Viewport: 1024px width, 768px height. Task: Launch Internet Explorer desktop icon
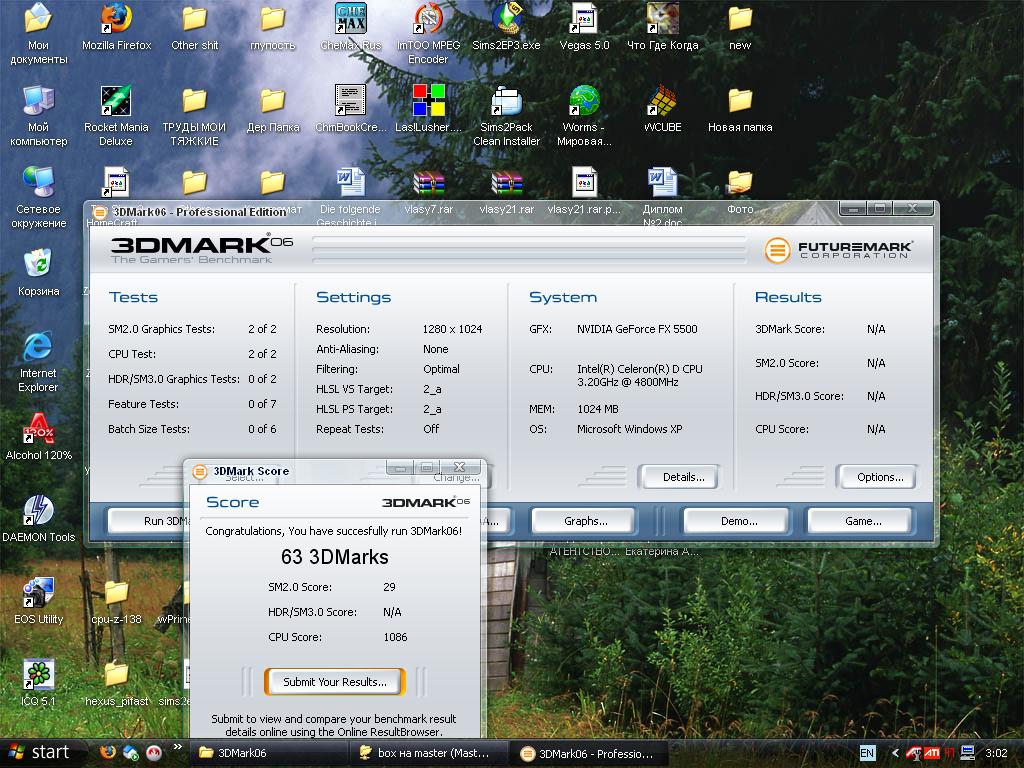click(x=38, y=362)
